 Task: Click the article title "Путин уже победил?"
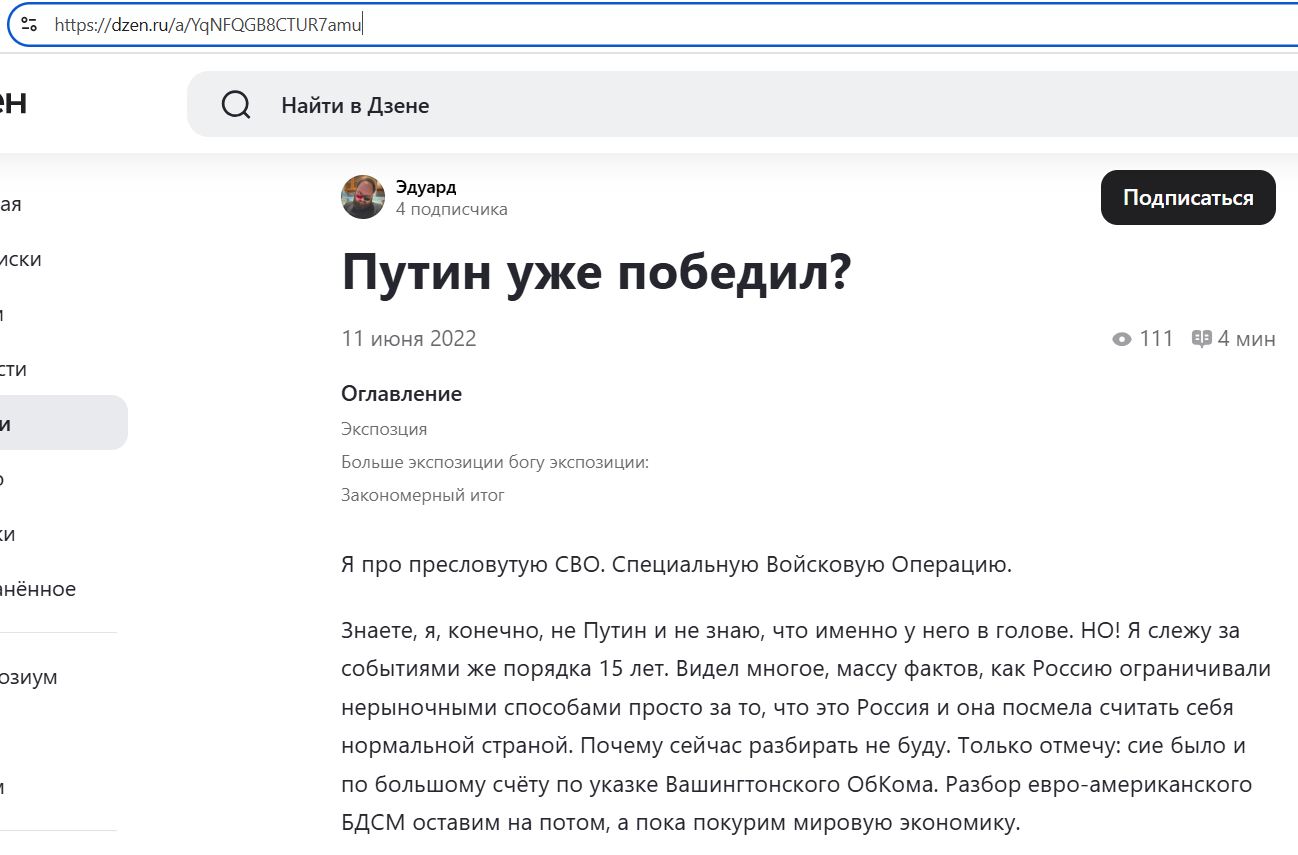pos(596,271)
